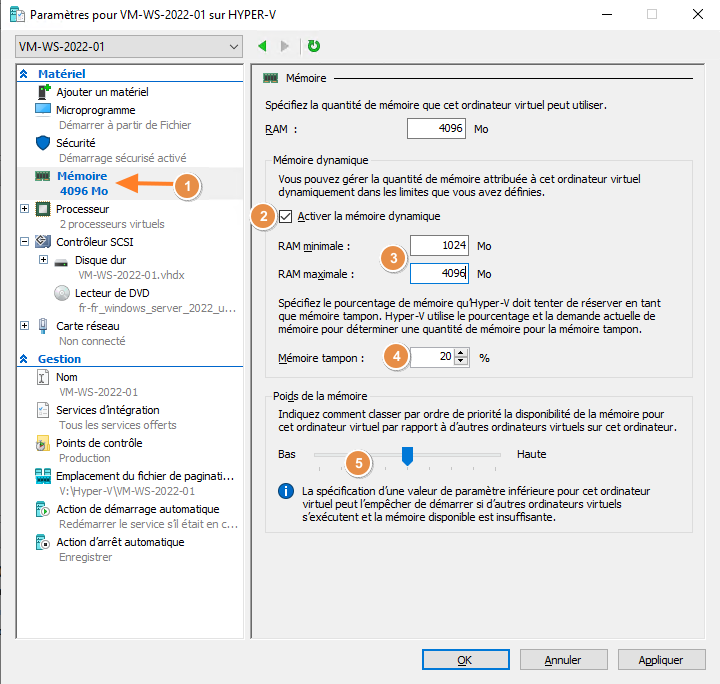The width and height of the screenshot is (720, 684).
Task: Increase Mémoire tampon with up arrow
Action: click(x=461, y=353)
